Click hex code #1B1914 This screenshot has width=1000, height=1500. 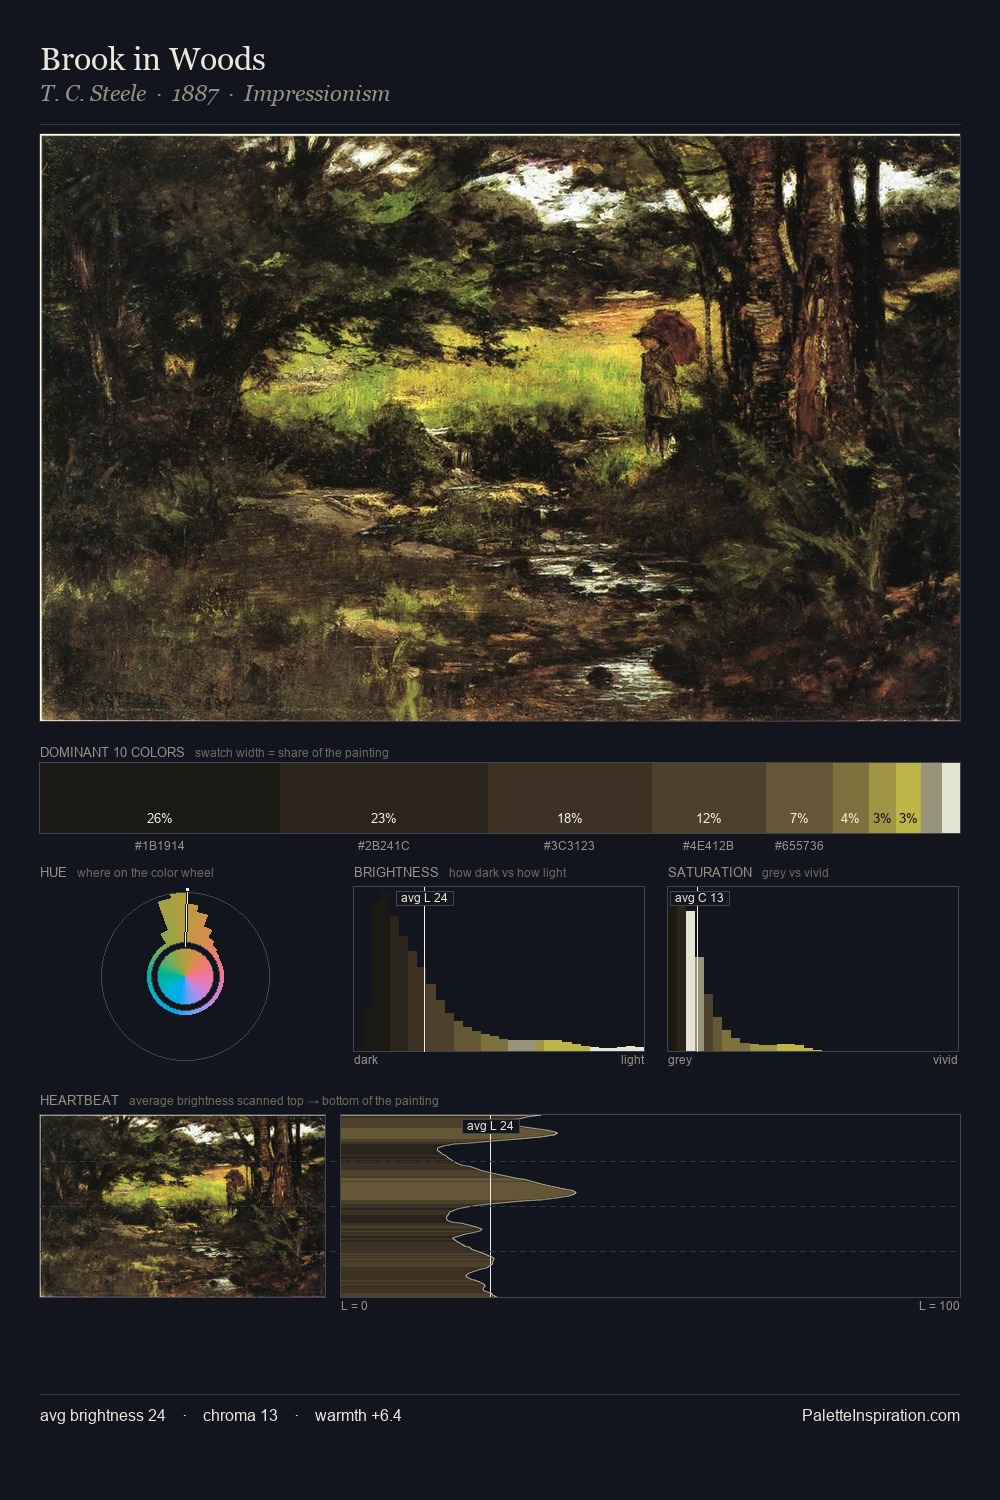[x=160, y=846]
